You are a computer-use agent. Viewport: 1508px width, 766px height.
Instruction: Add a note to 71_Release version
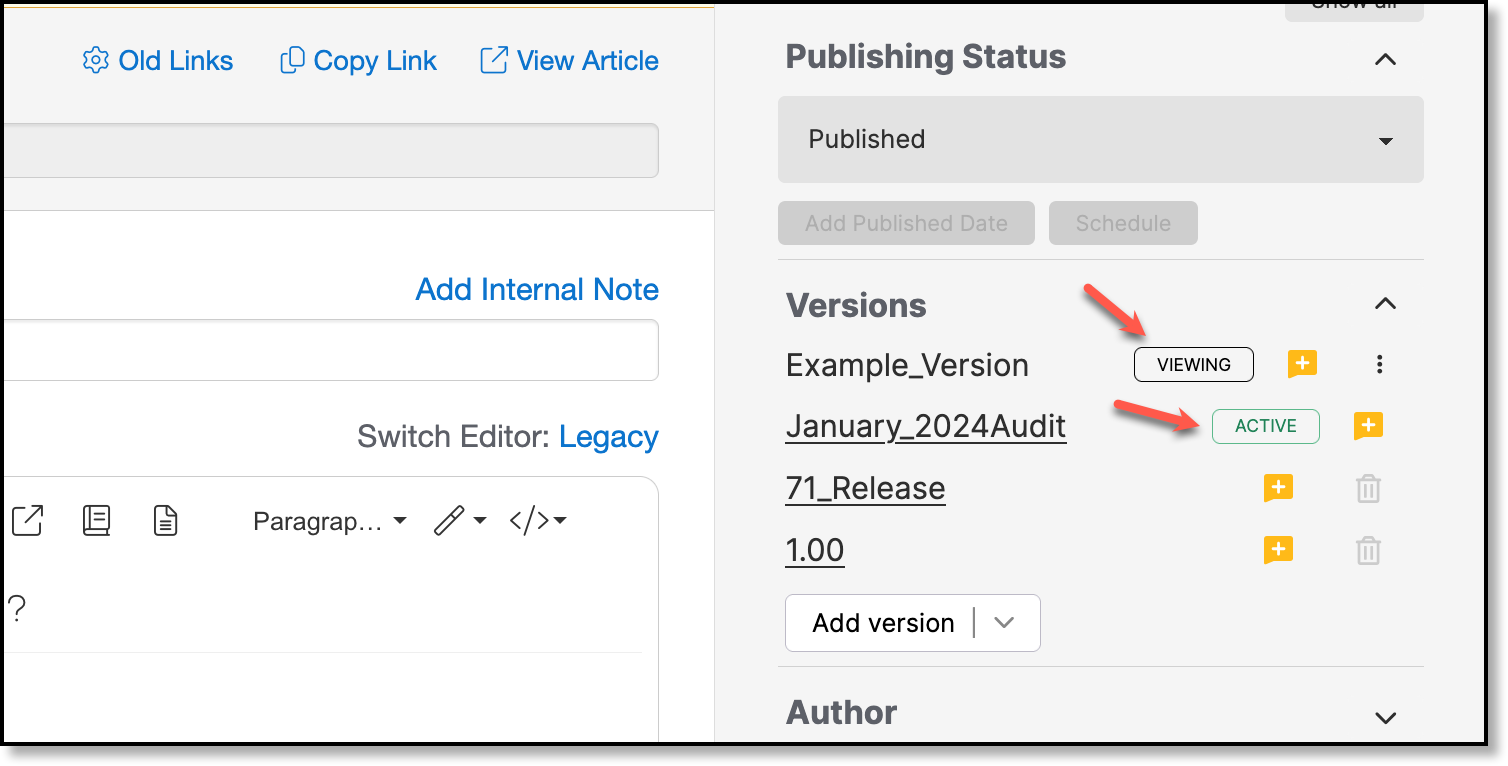click(x=1278, y=488)
